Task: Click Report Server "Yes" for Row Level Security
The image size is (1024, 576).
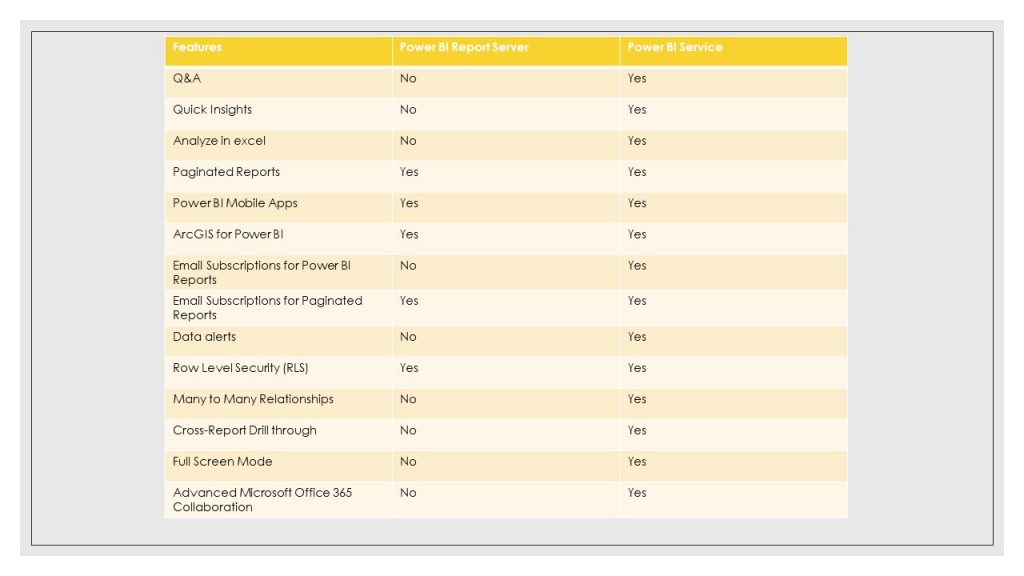Action: point(409,368)
